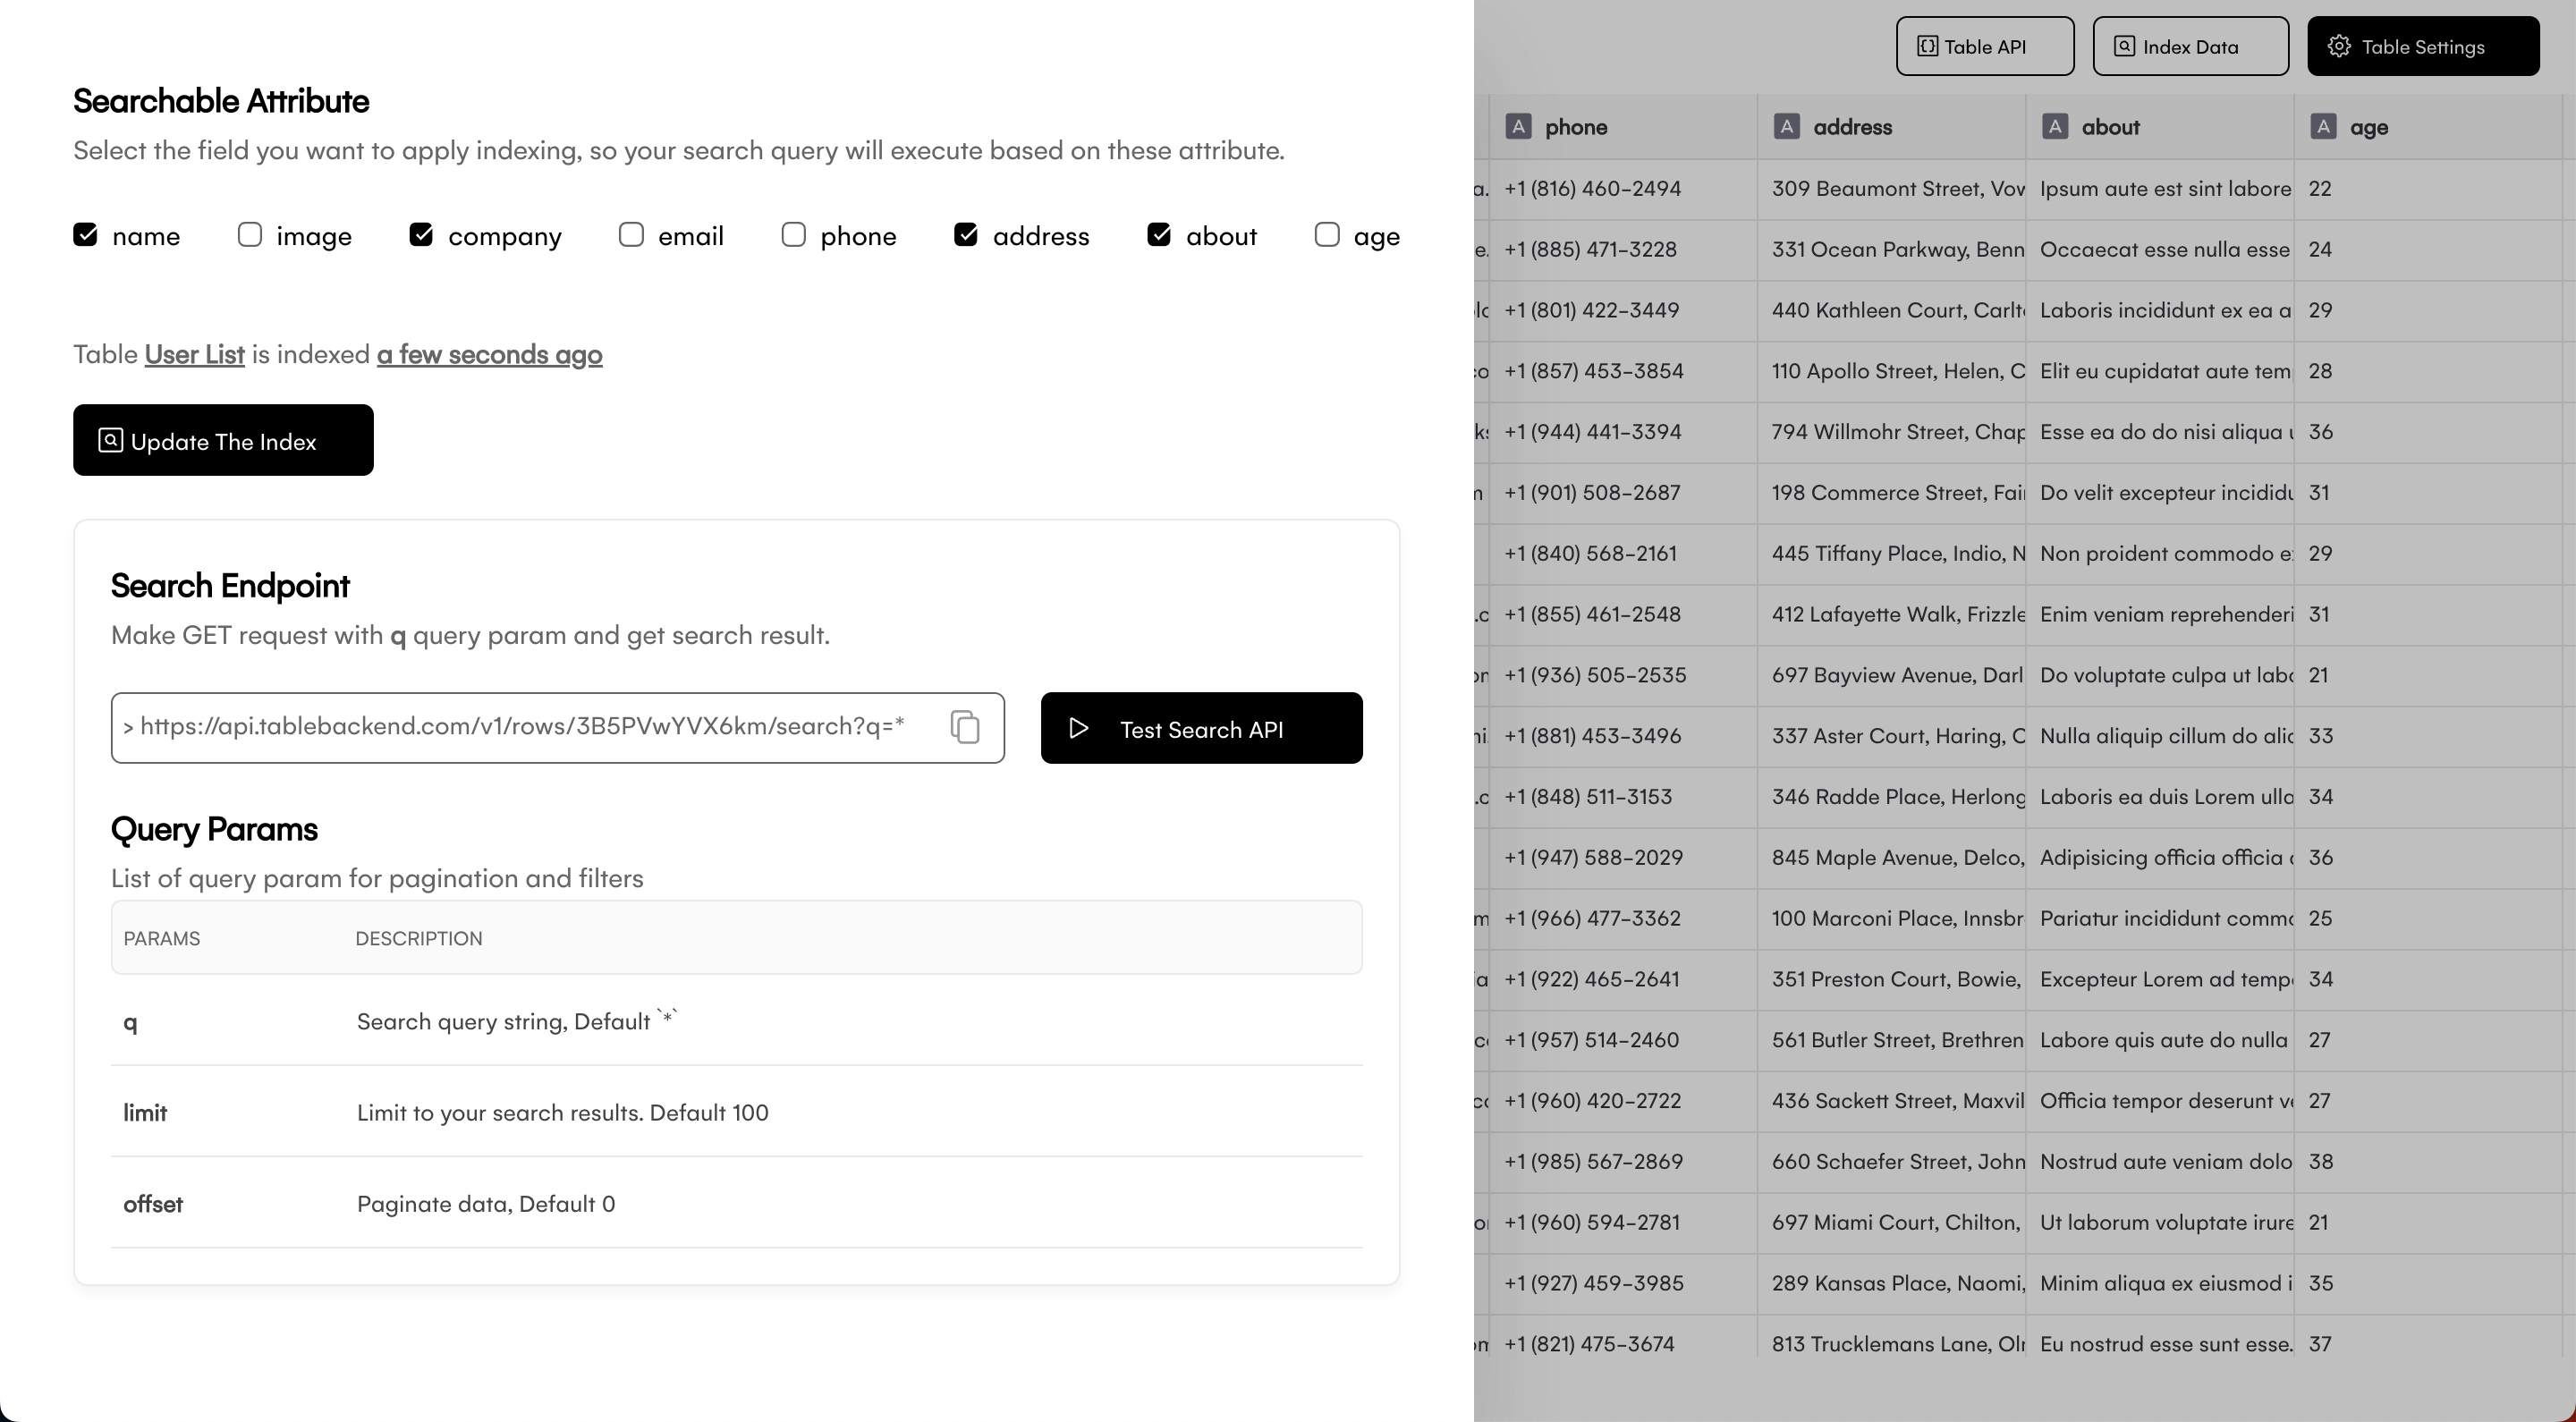Select address cell 697 Bayview Avenue
Screen dimensions: 2576x1422
point(1891,675)
